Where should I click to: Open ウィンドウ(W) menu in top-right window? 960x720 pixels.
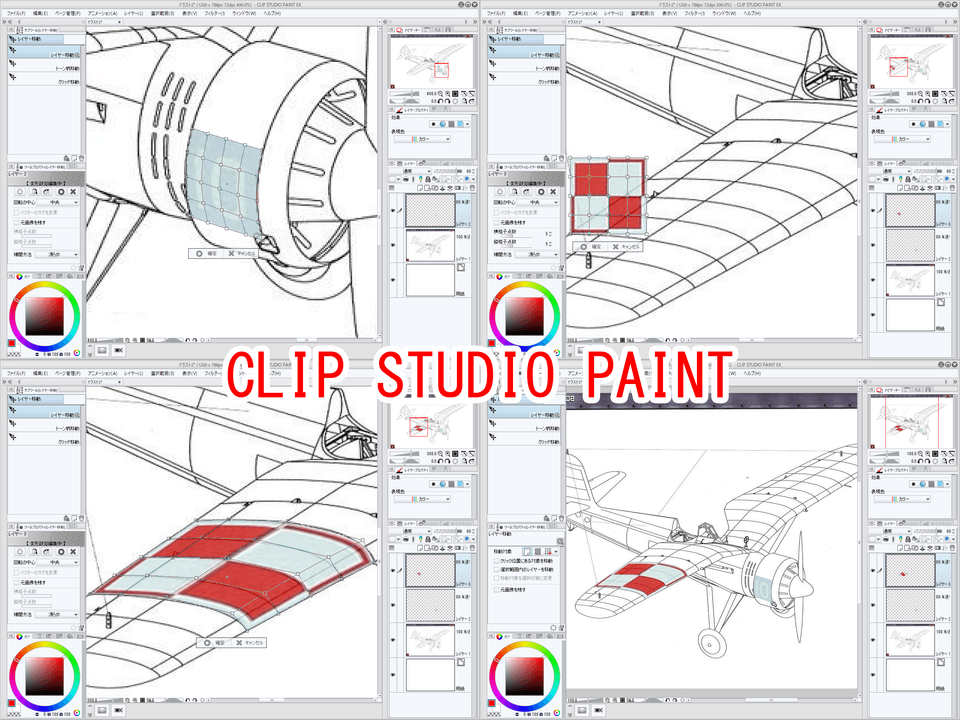pyautogui.click(x=724, y=13)
